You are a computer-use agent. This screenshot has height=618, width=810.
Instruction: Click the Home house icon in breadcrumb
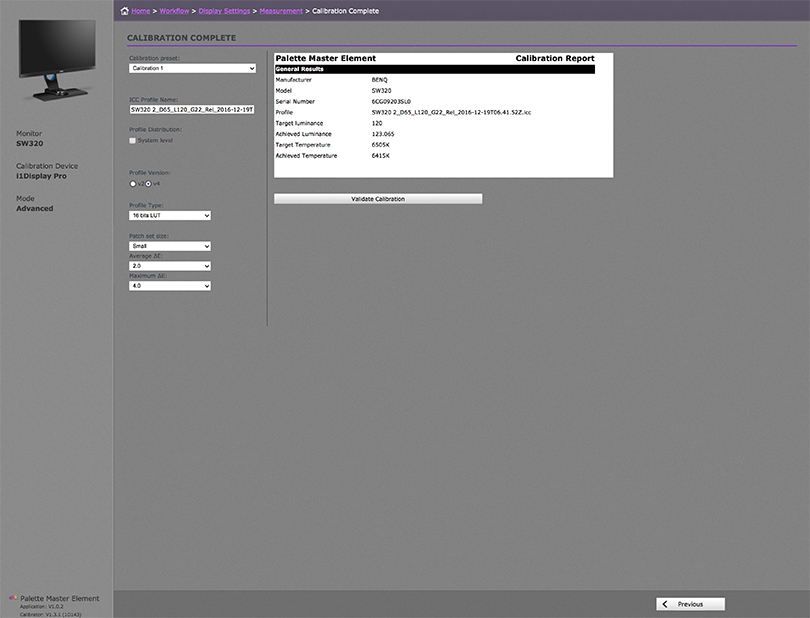pyautogui.click(x=124, y=11)
